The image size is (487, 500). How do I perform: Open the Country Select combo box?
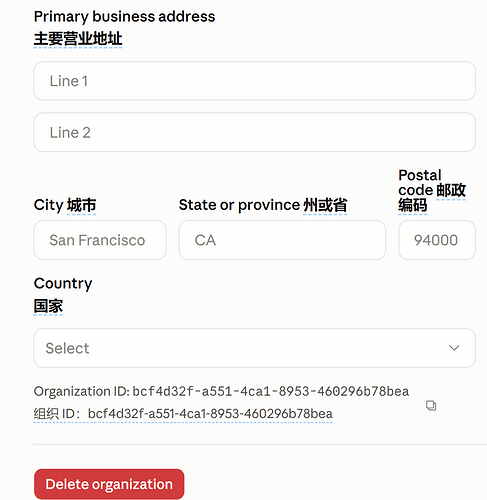pyautogui.click(x=254, y=348)
